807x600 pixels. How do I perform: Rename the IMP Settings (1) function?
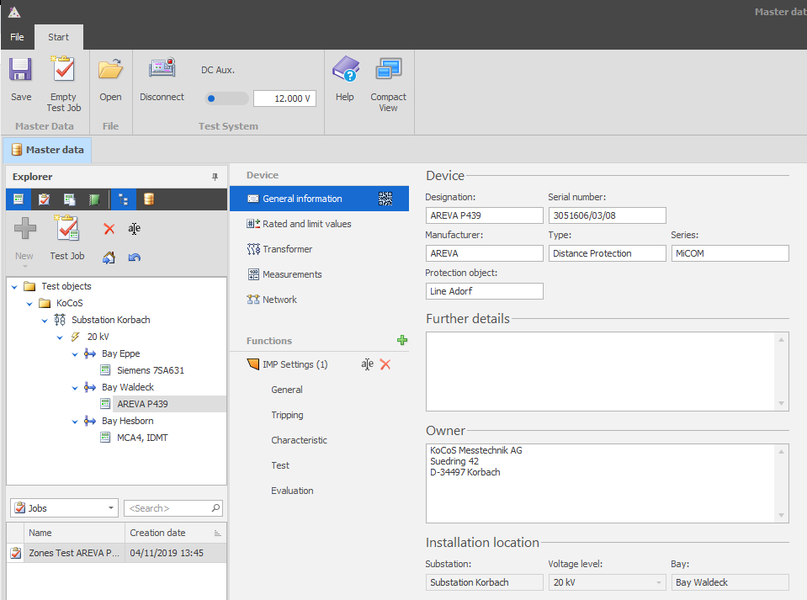point(367,364)
